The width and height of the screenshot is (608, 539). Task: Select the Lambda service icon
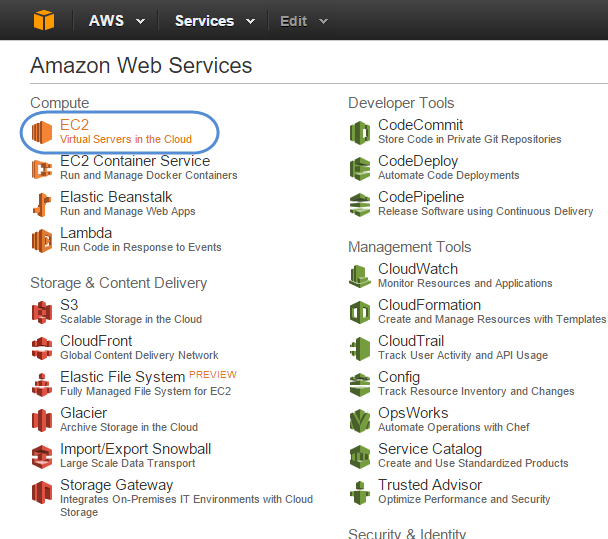pos(42,240)
